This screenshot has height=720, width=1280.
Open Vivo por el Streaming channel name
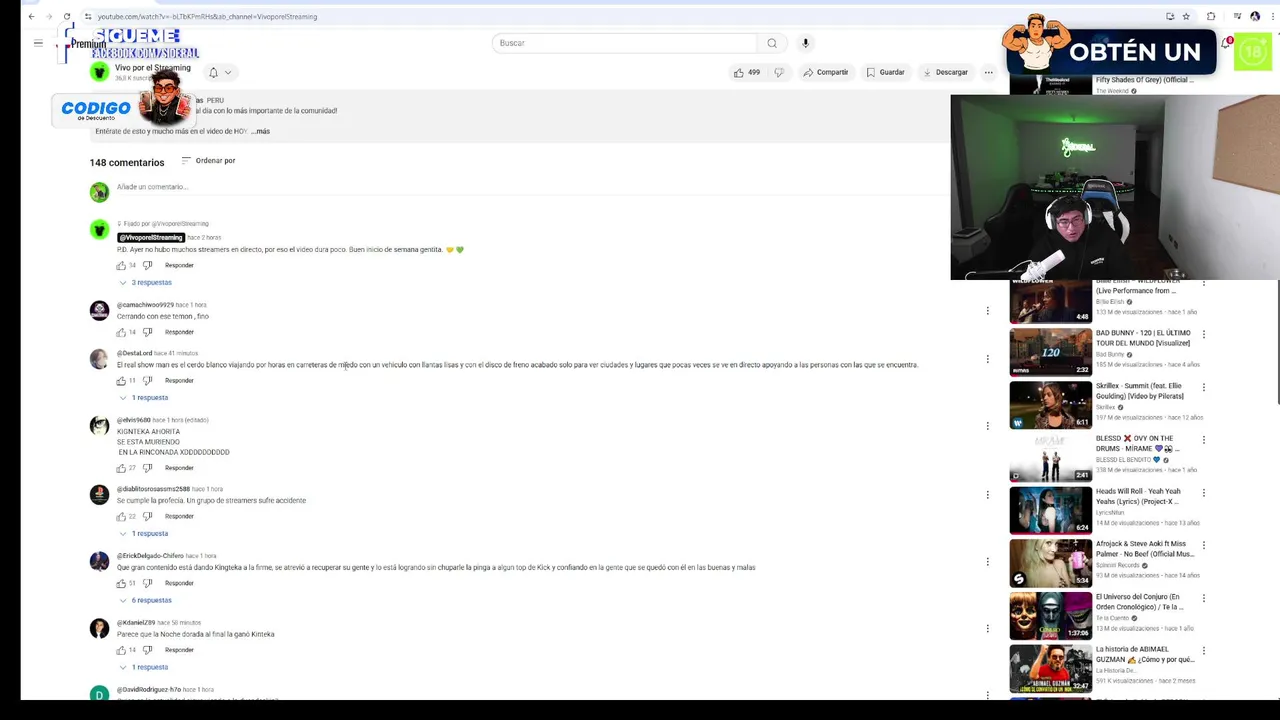coord(153,68)
